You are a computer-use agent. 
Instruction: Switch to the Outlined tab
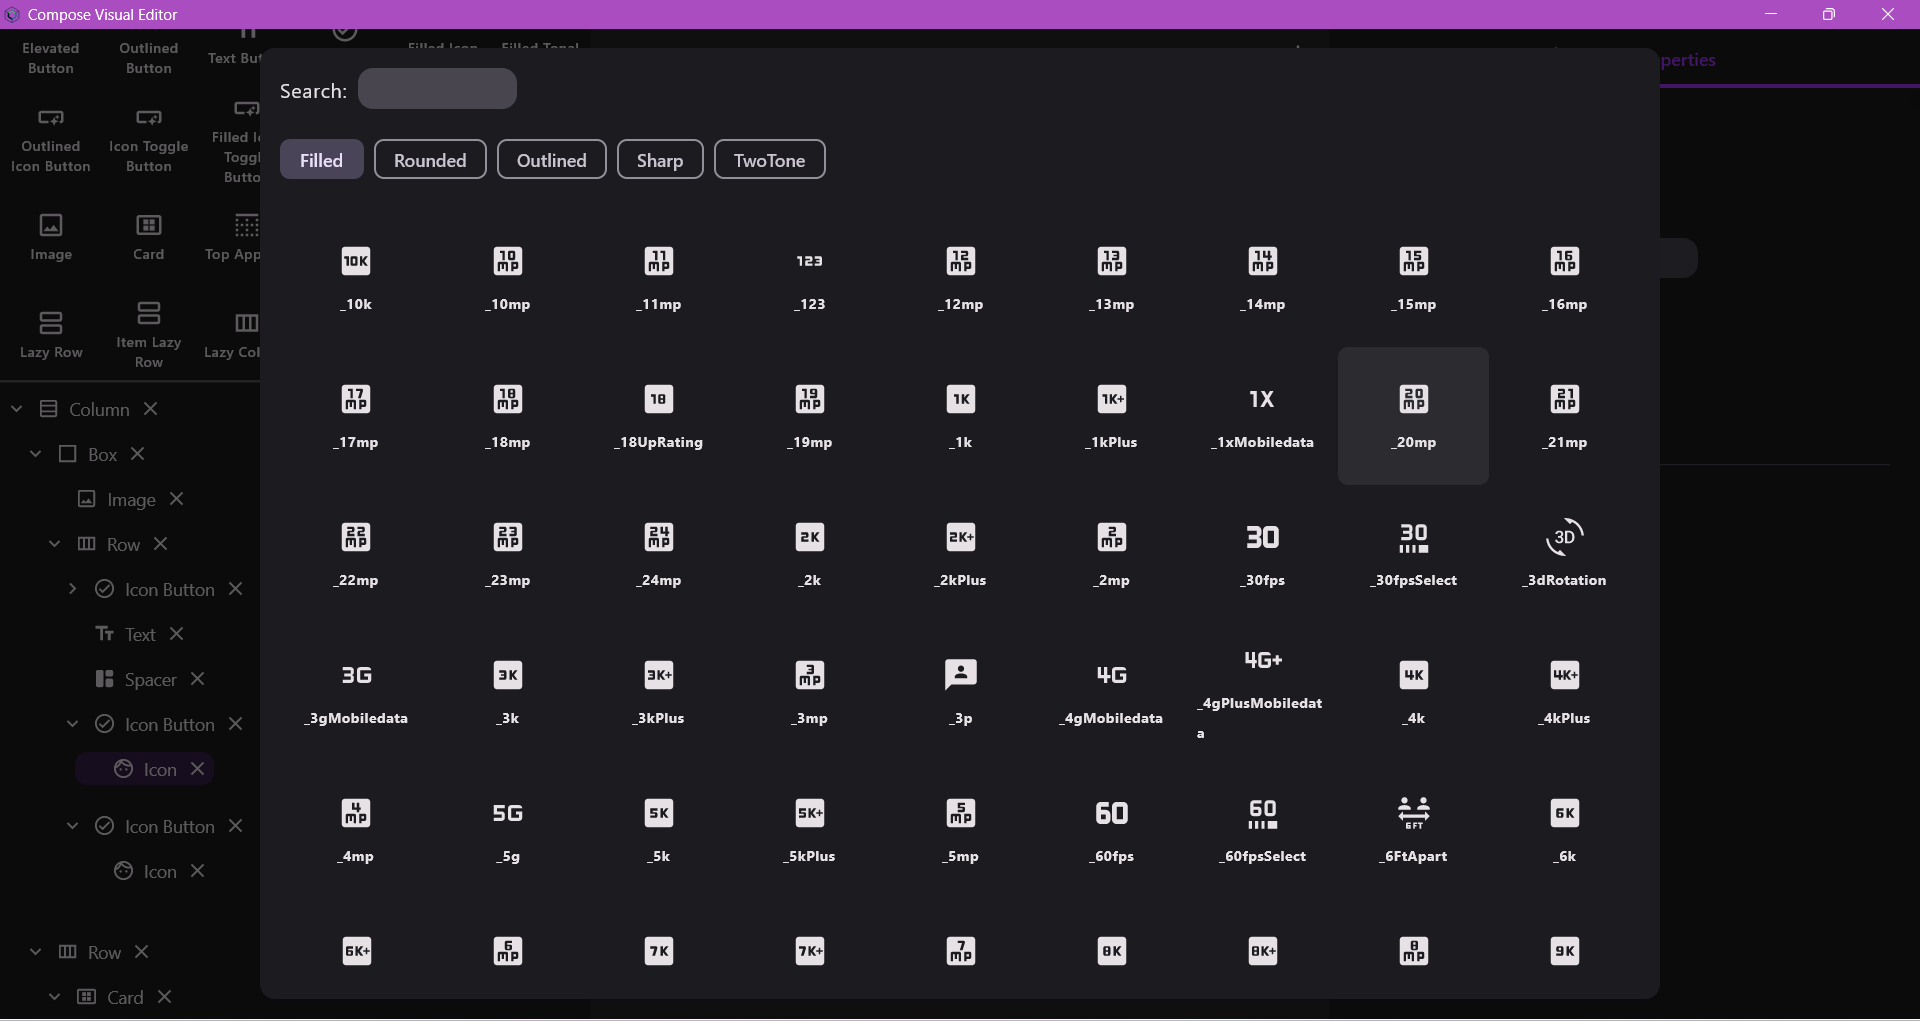tap(551, 159)
